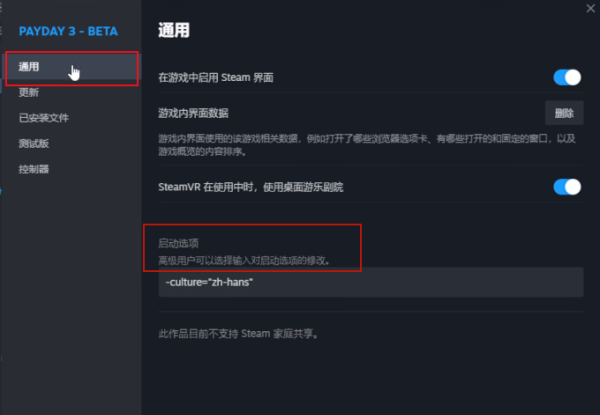Click the Steam 家庭共享 notice text
This screenshot has height=415, width=600.
coord(244,333)
